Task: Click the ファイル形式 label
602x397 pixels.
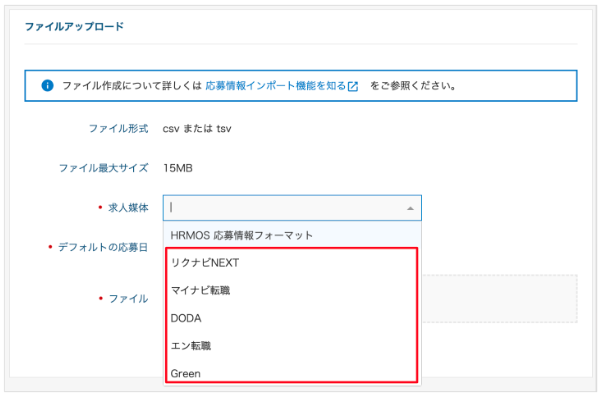Action: 118,128
